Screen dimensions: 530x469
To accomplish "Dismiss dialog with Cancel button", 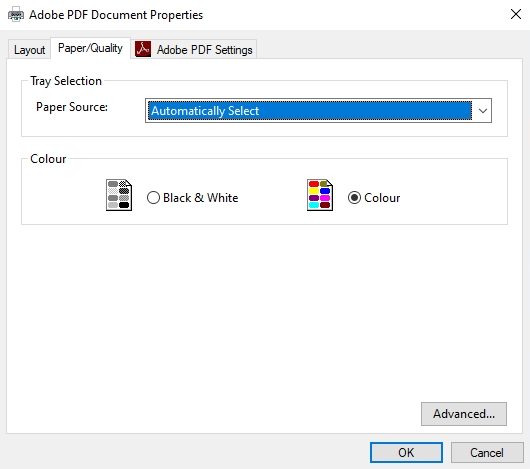I will (x=487, y=452).
